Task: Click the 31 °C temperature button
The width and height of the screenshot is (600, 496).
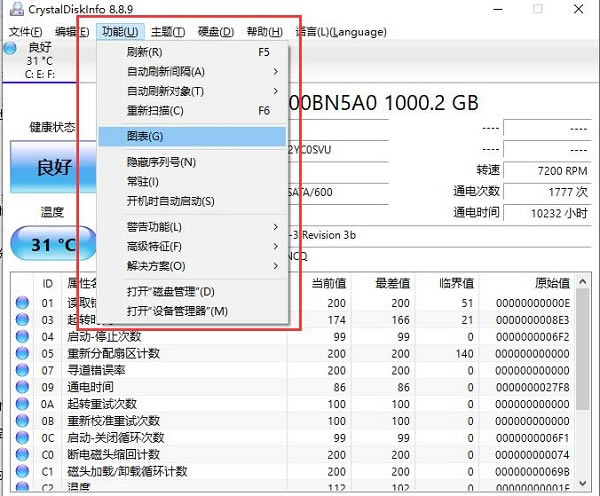Action: [52, 244]
